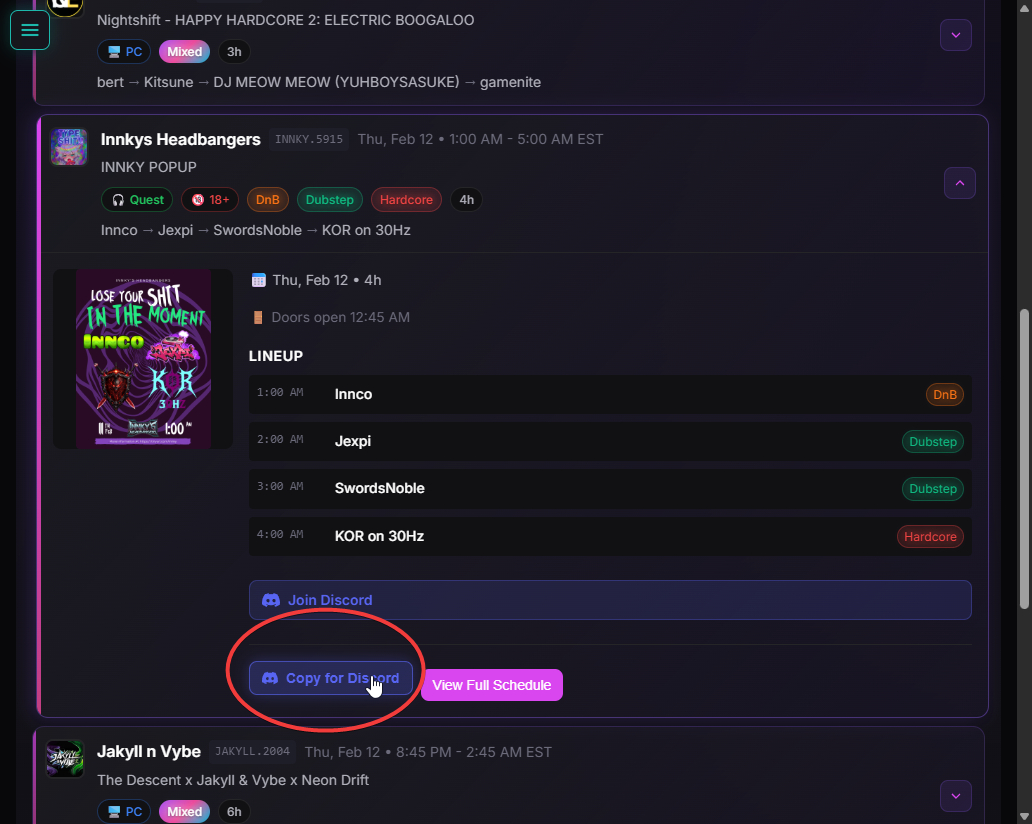The width and height of the screenshot is (1032, 824).
Task: Click the door icon beside Doors open
Action: [259, 317]
